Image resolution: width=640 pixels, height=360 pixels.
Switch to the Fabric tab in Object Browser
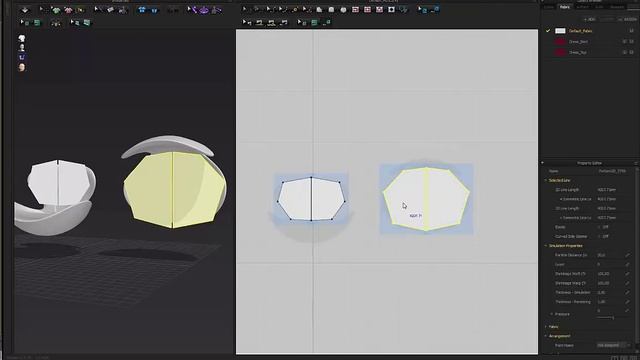click(564, 7)
